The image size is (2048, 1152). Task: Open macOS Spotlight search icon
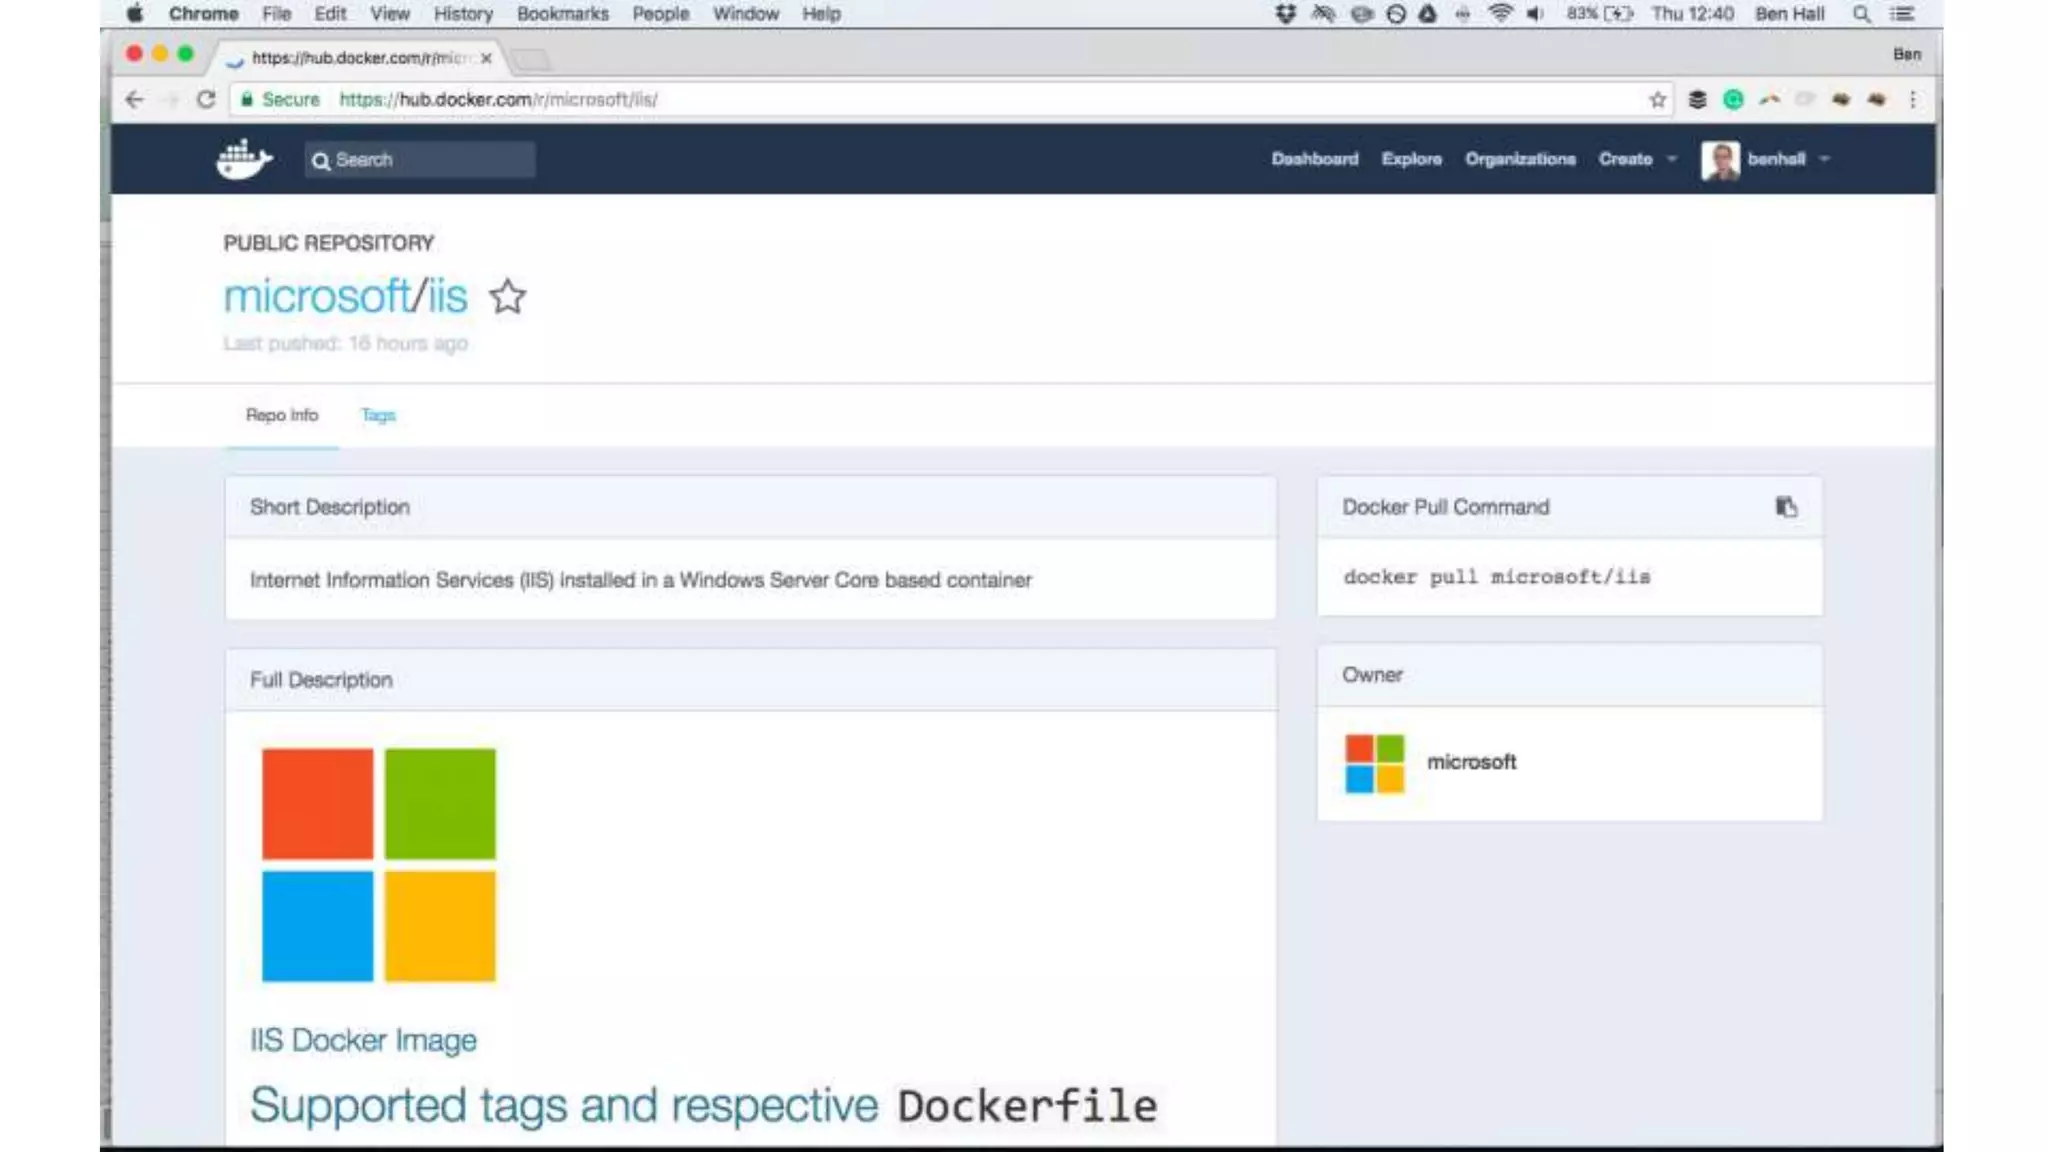tap(1860, 14)
